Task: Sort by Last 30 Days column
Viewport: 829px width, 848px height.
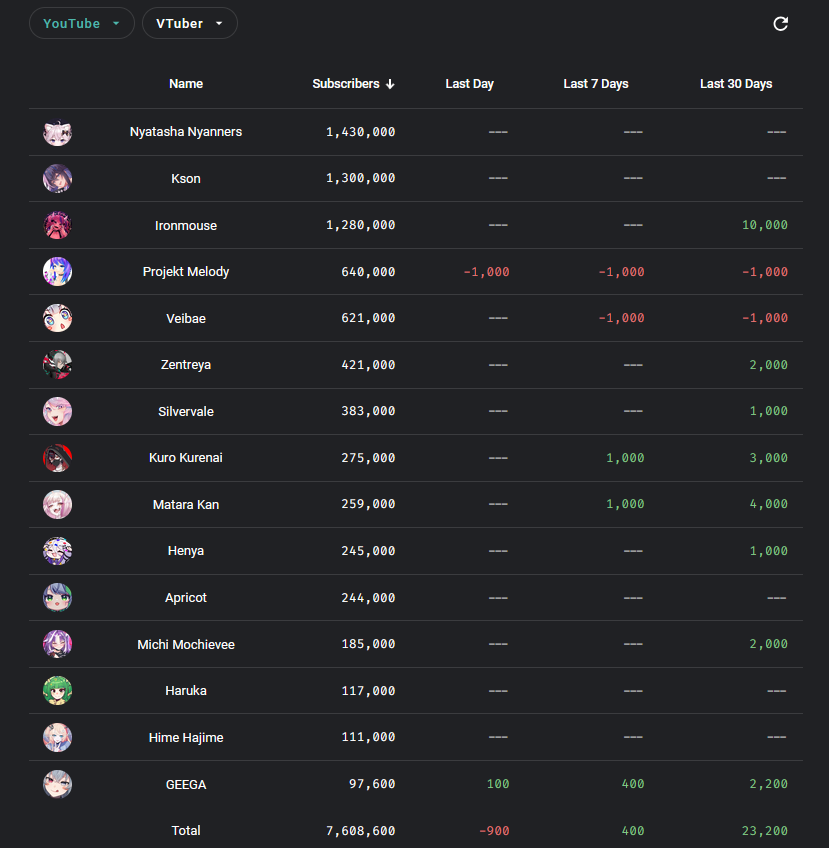Action: pyautogui.click(x=735, y=84)
